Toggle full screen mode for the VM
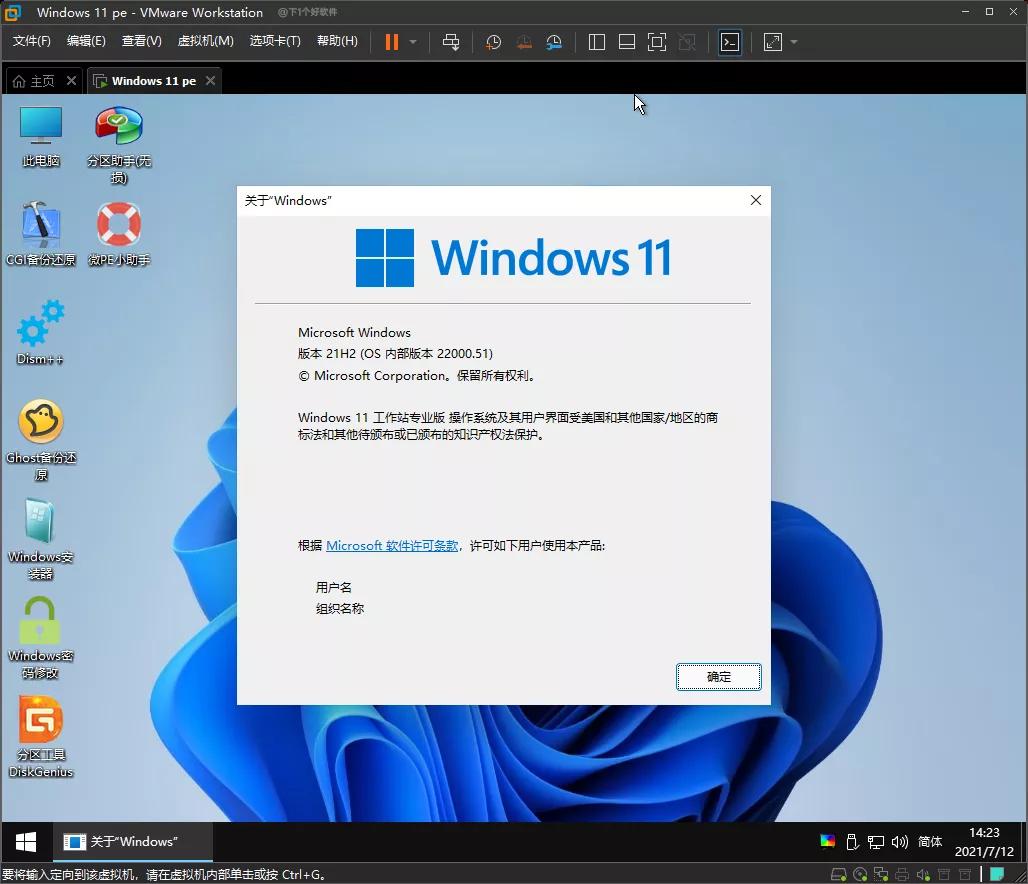 point(656,42)
